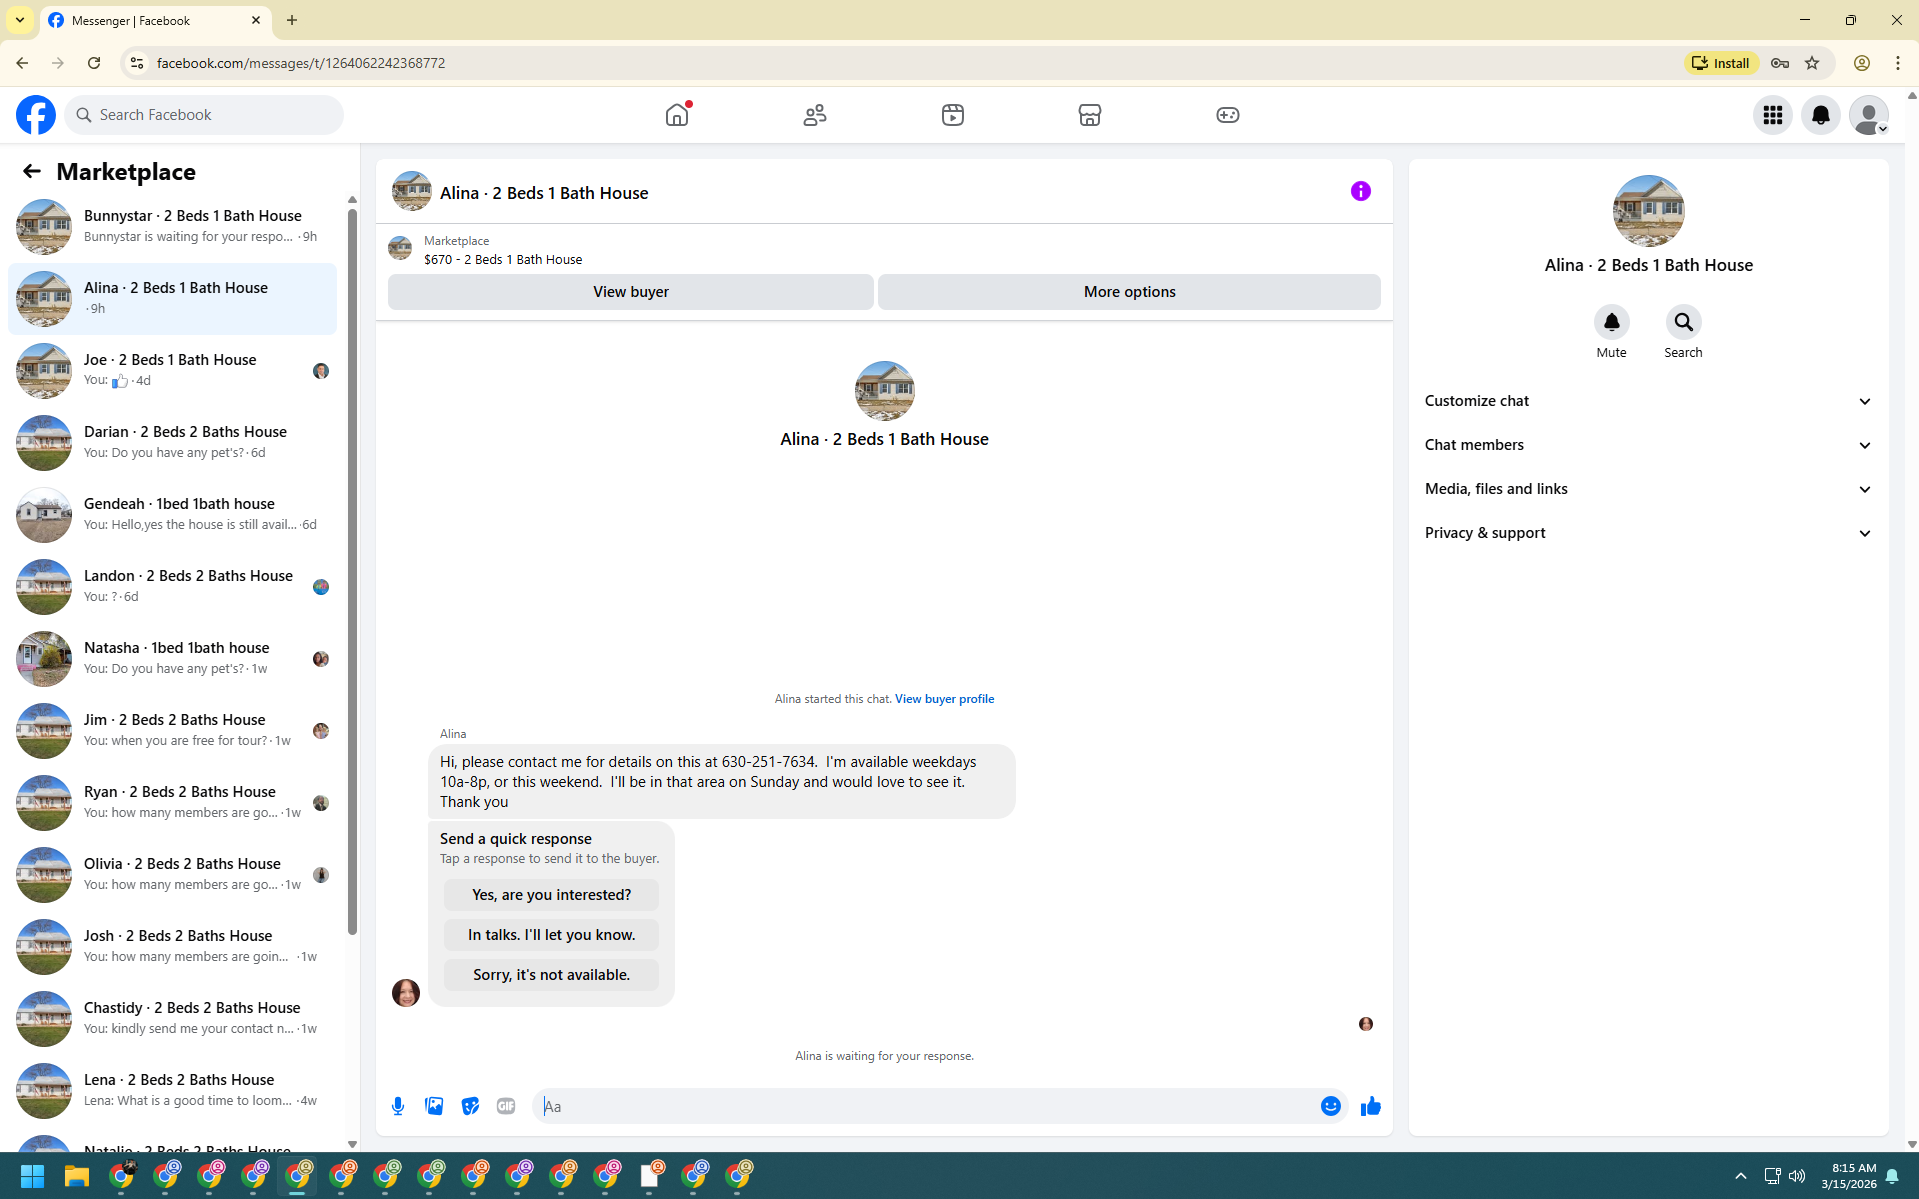Open Joe's 2 Beds 1 Bath House chat

pos(172,371)
